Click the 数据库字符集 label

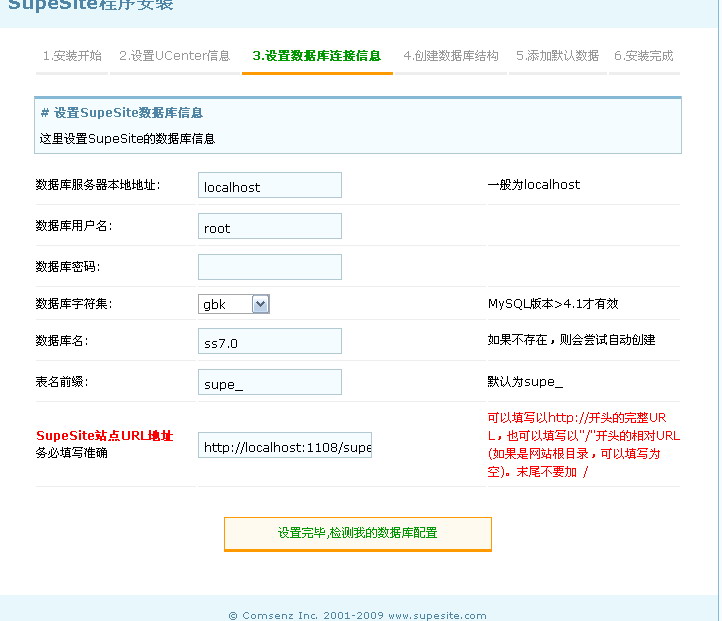(x=74, y=304)
